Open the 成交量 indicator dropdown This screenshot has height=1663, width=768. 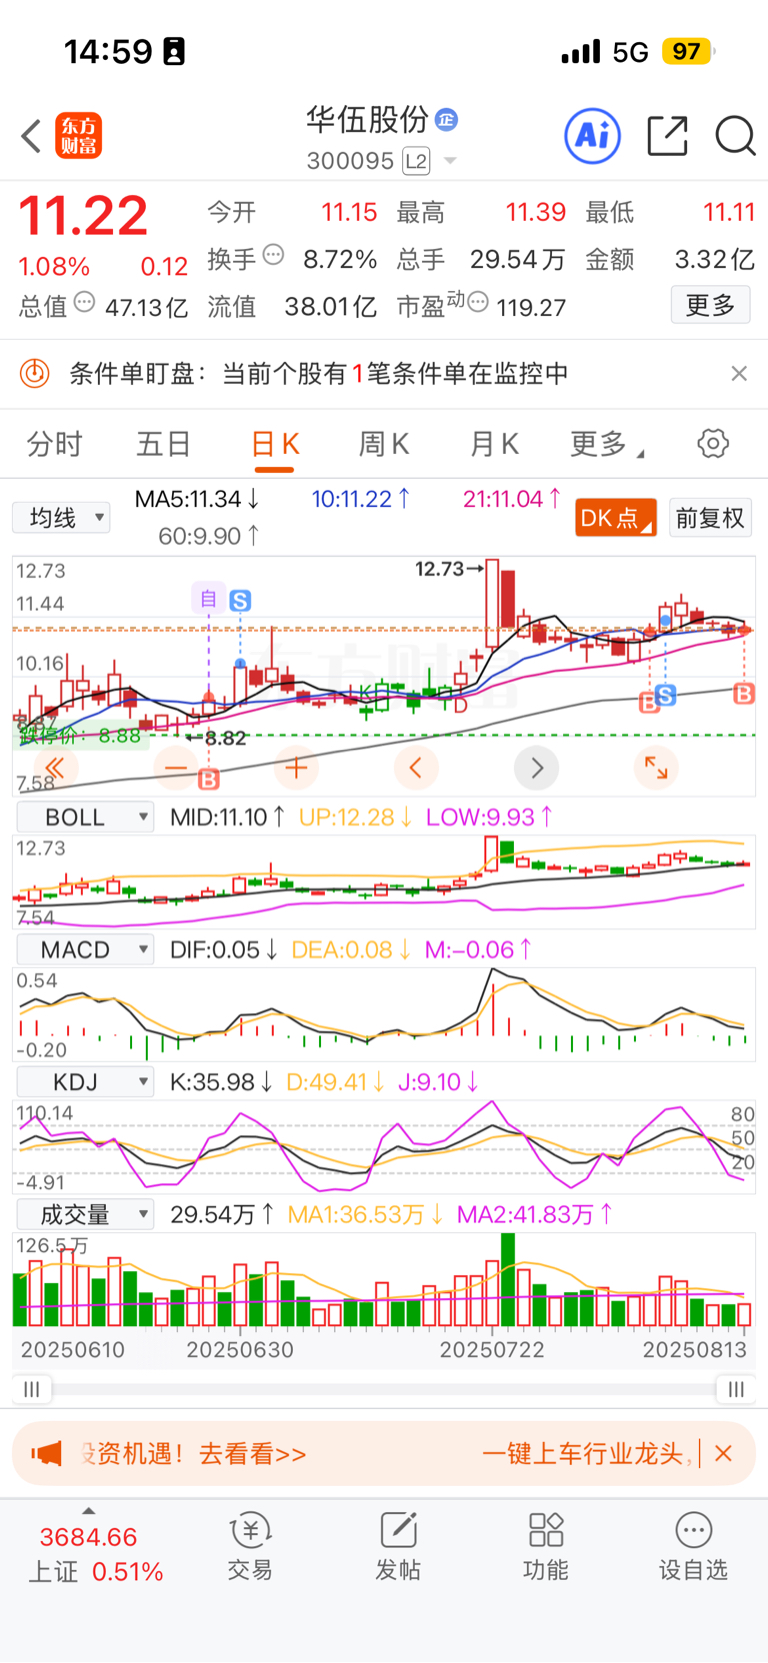coord(85,1214)
